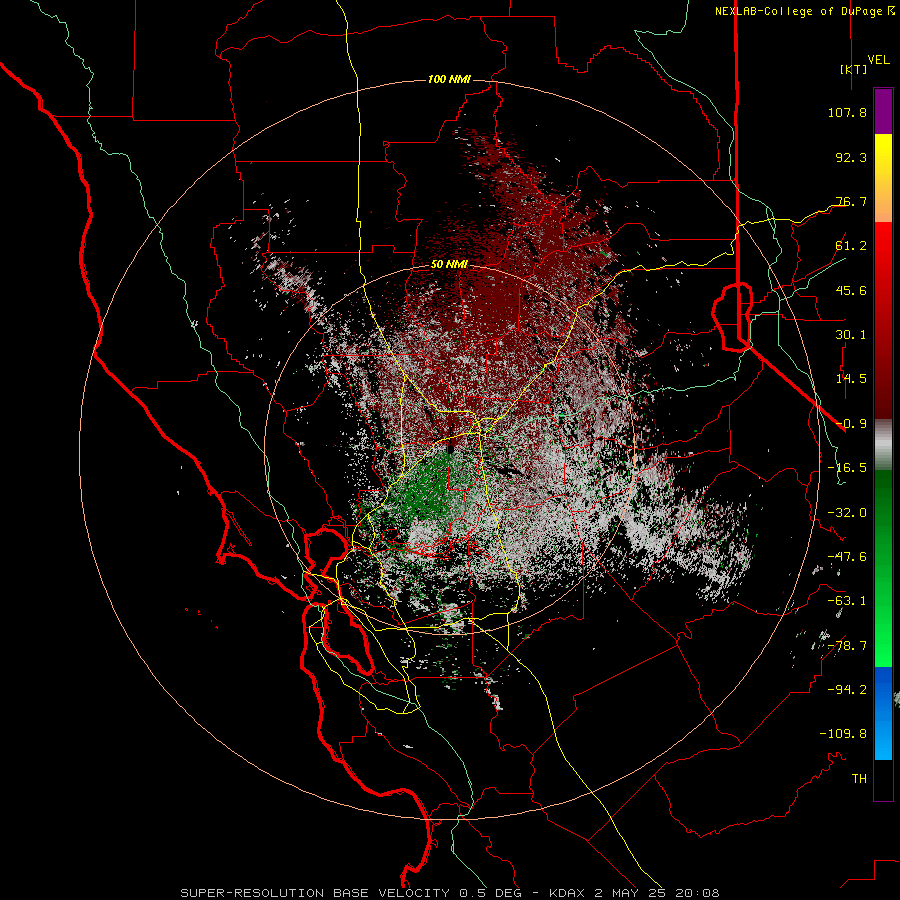
Task: Click the 50 NMI range ring label
Action: (x=449, y=265)
